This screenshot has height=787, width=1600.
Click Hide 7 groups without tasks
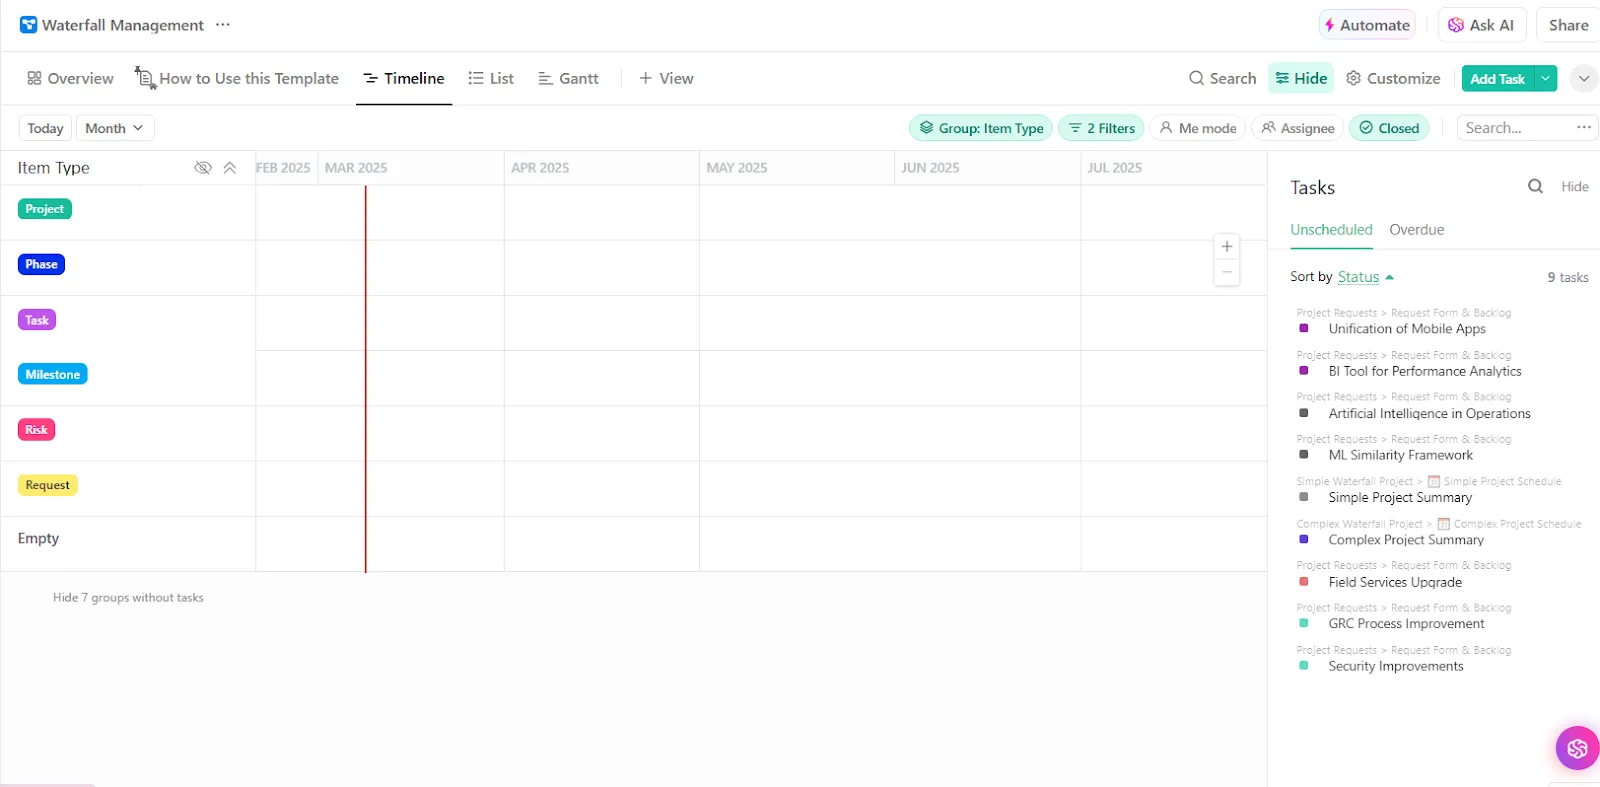tap(128, 598)
